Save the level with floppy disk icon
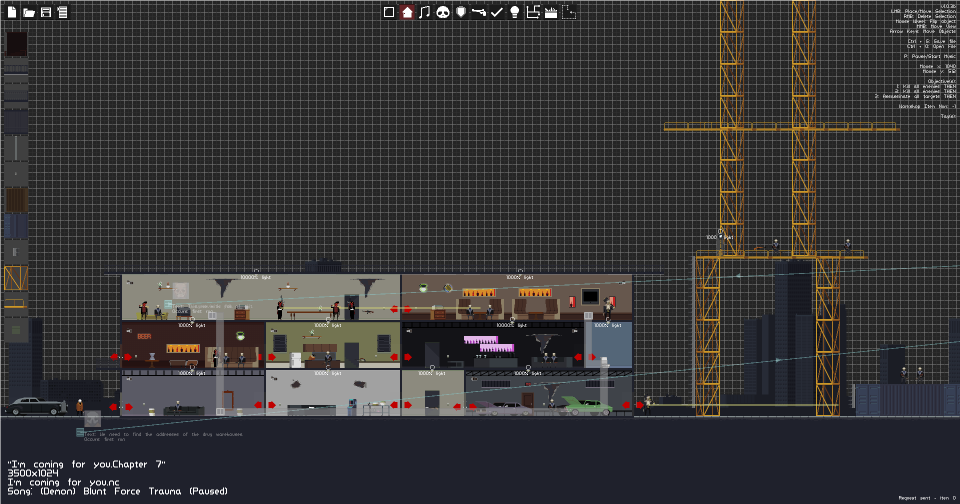This screenshot has width=960, height=504. click(x=46, y=12)
